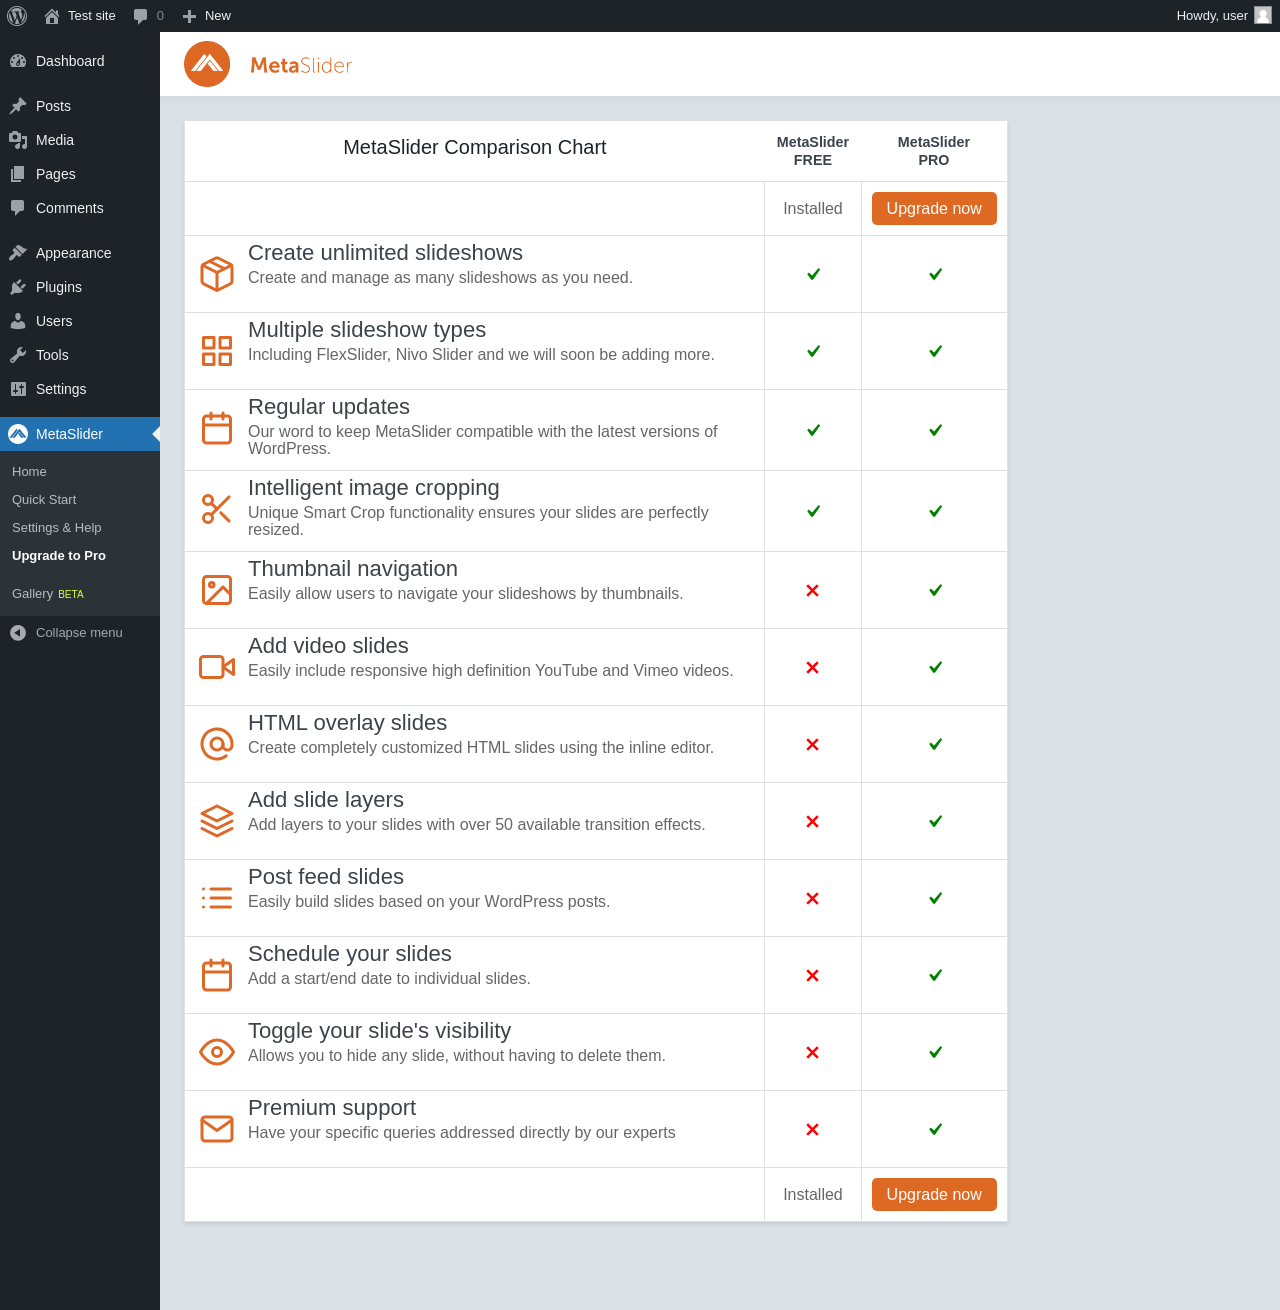Open Comments from the sidebar
The image size is (1280, 1310).
[x=80, y=208]
